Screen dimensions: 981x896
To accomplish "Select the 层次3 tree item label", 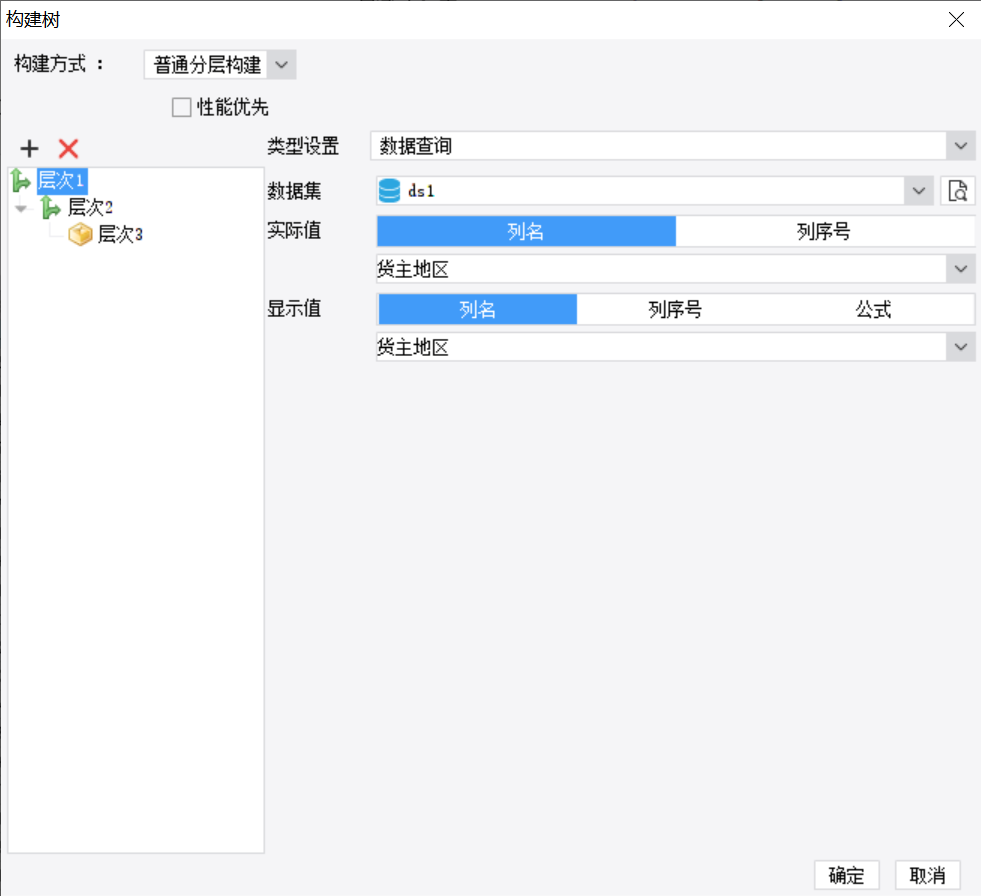I will pyautogui.click(x=120, y=235).
